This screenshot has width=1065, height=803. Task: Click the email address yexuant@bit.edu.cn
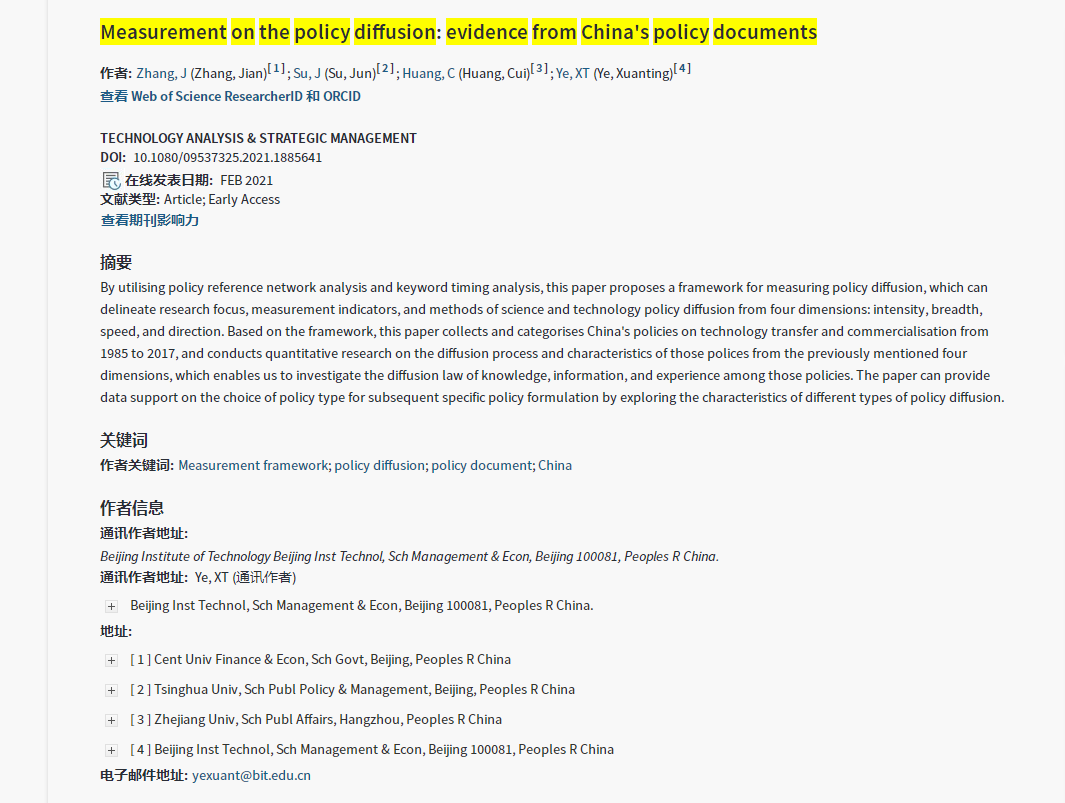[251, 776]
